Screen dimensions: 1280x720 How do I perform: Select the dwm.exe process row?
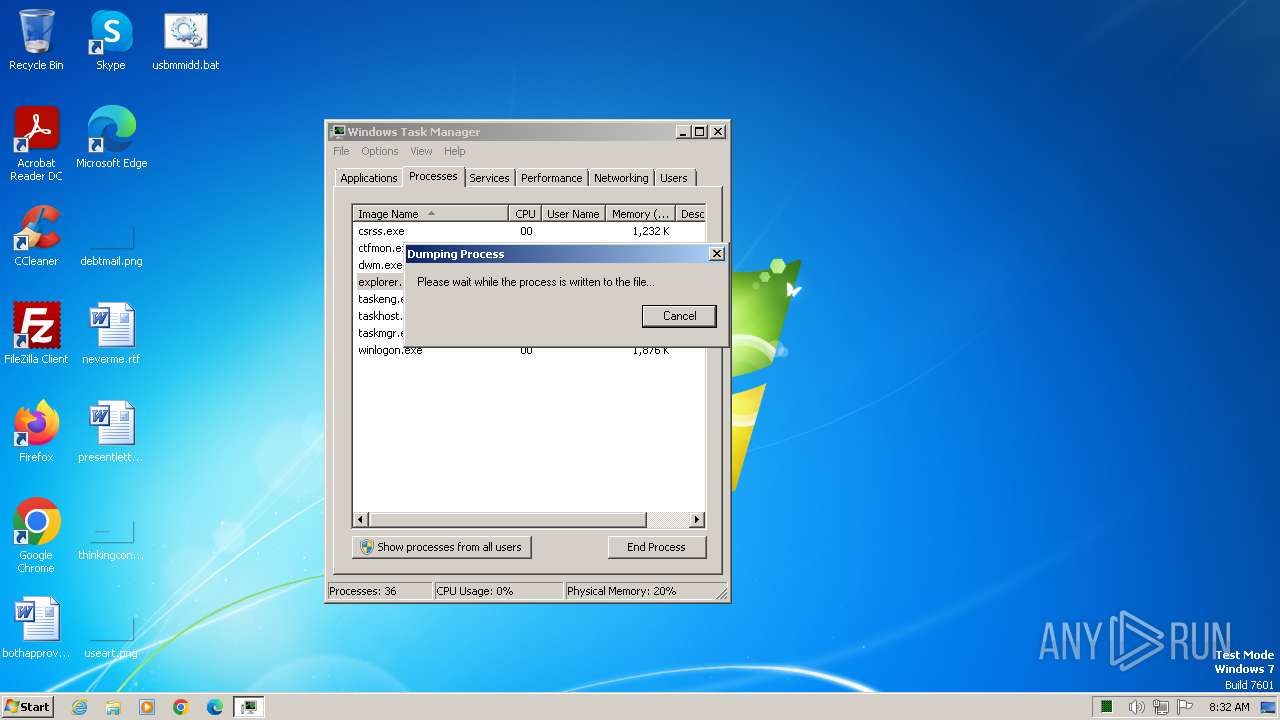[x=380, y=265]
